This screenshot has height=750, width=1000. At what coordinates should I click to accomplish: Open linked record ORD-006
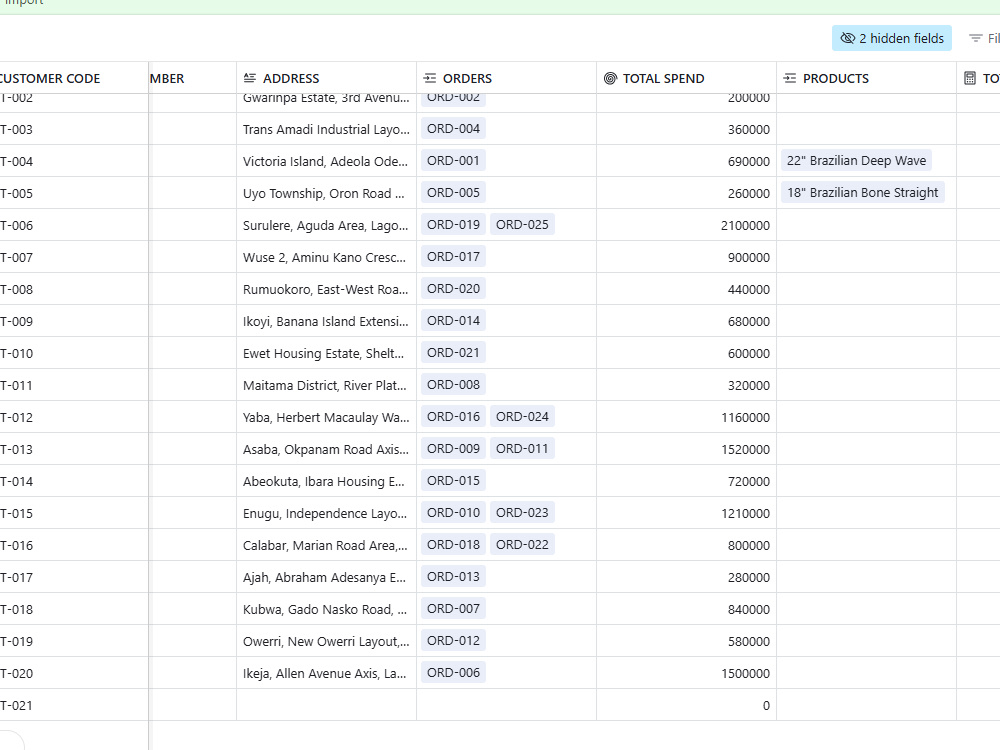point(453,672)
